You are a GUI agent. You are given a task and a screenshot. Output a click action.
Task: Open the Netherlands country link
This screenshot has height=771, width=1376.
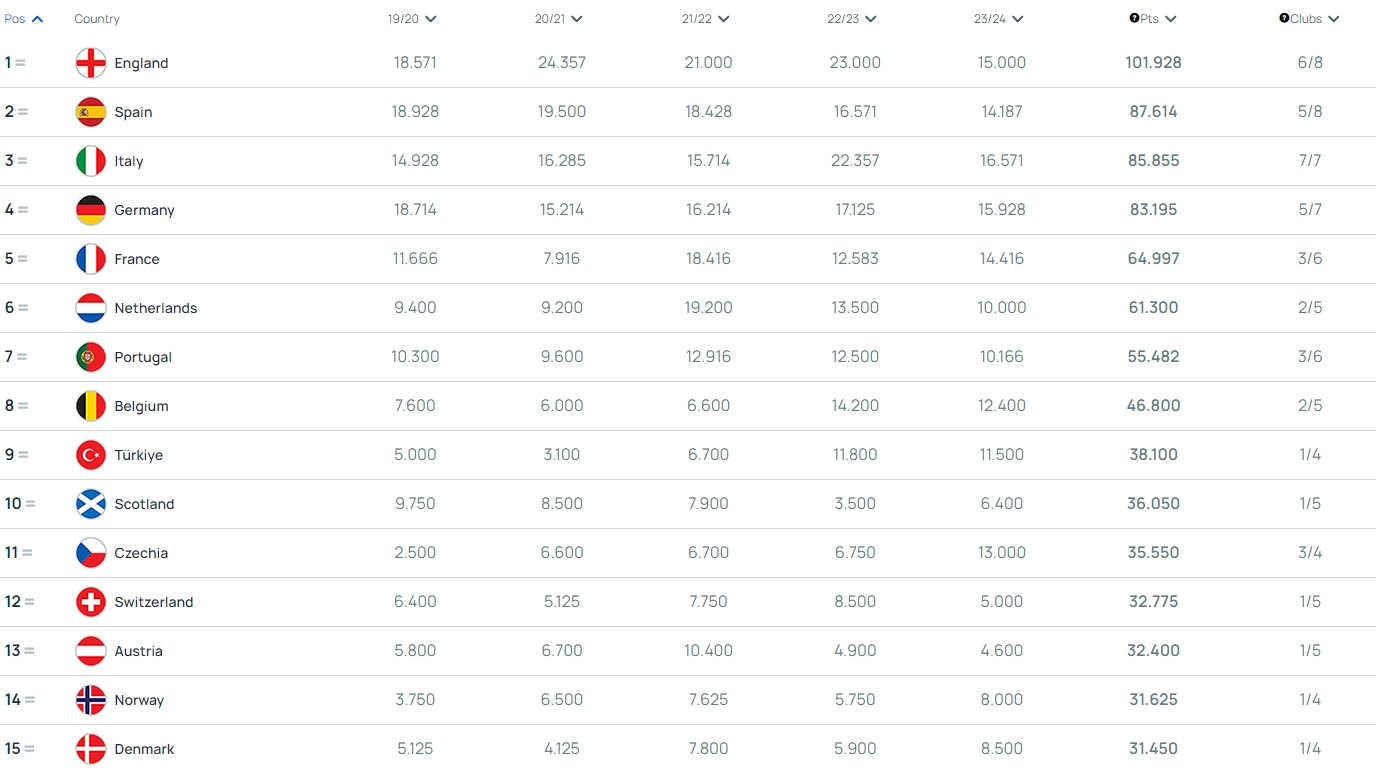[x=156, y=308]
